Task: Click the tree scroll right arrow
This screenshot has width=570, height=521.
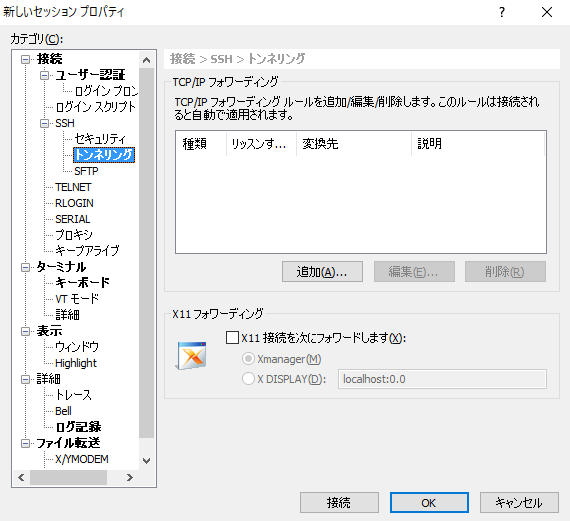Action: [130, 477]
